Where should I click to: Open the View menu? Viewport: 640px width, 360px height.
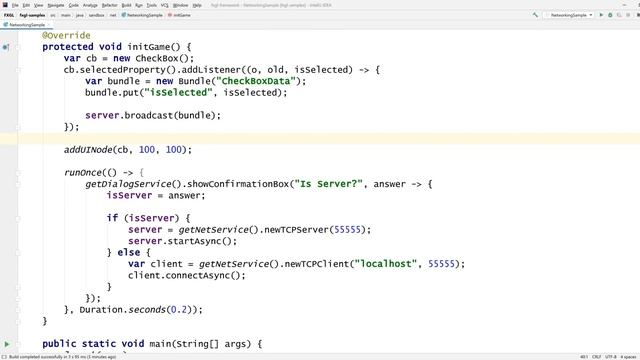point(38,5)
